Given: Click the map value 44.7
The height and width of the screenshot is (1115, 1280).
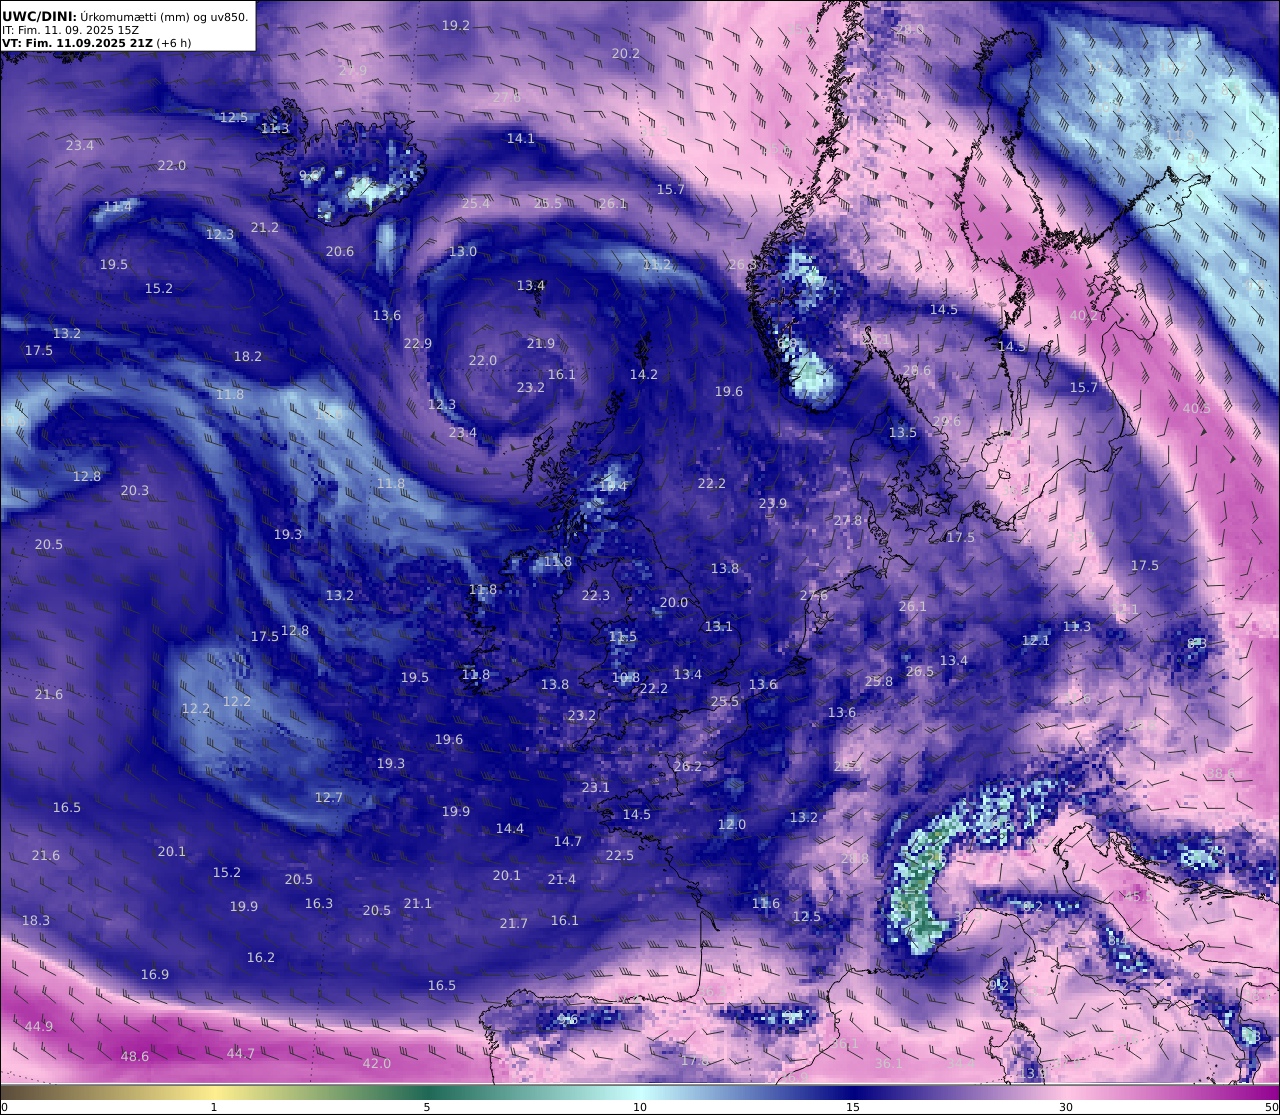Looking at the screenshot, I should coord(241,1053).
